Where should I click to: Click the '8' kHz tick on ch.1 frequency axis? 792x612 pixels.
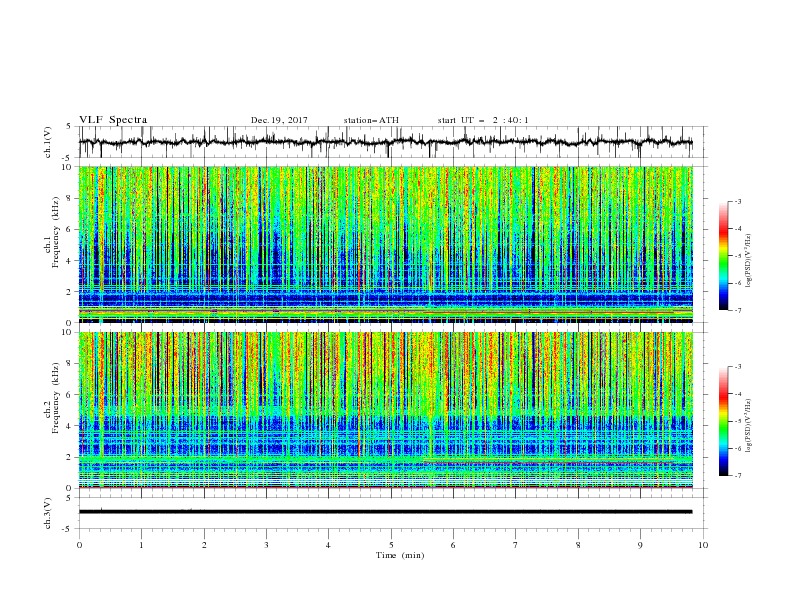point(70,198)
